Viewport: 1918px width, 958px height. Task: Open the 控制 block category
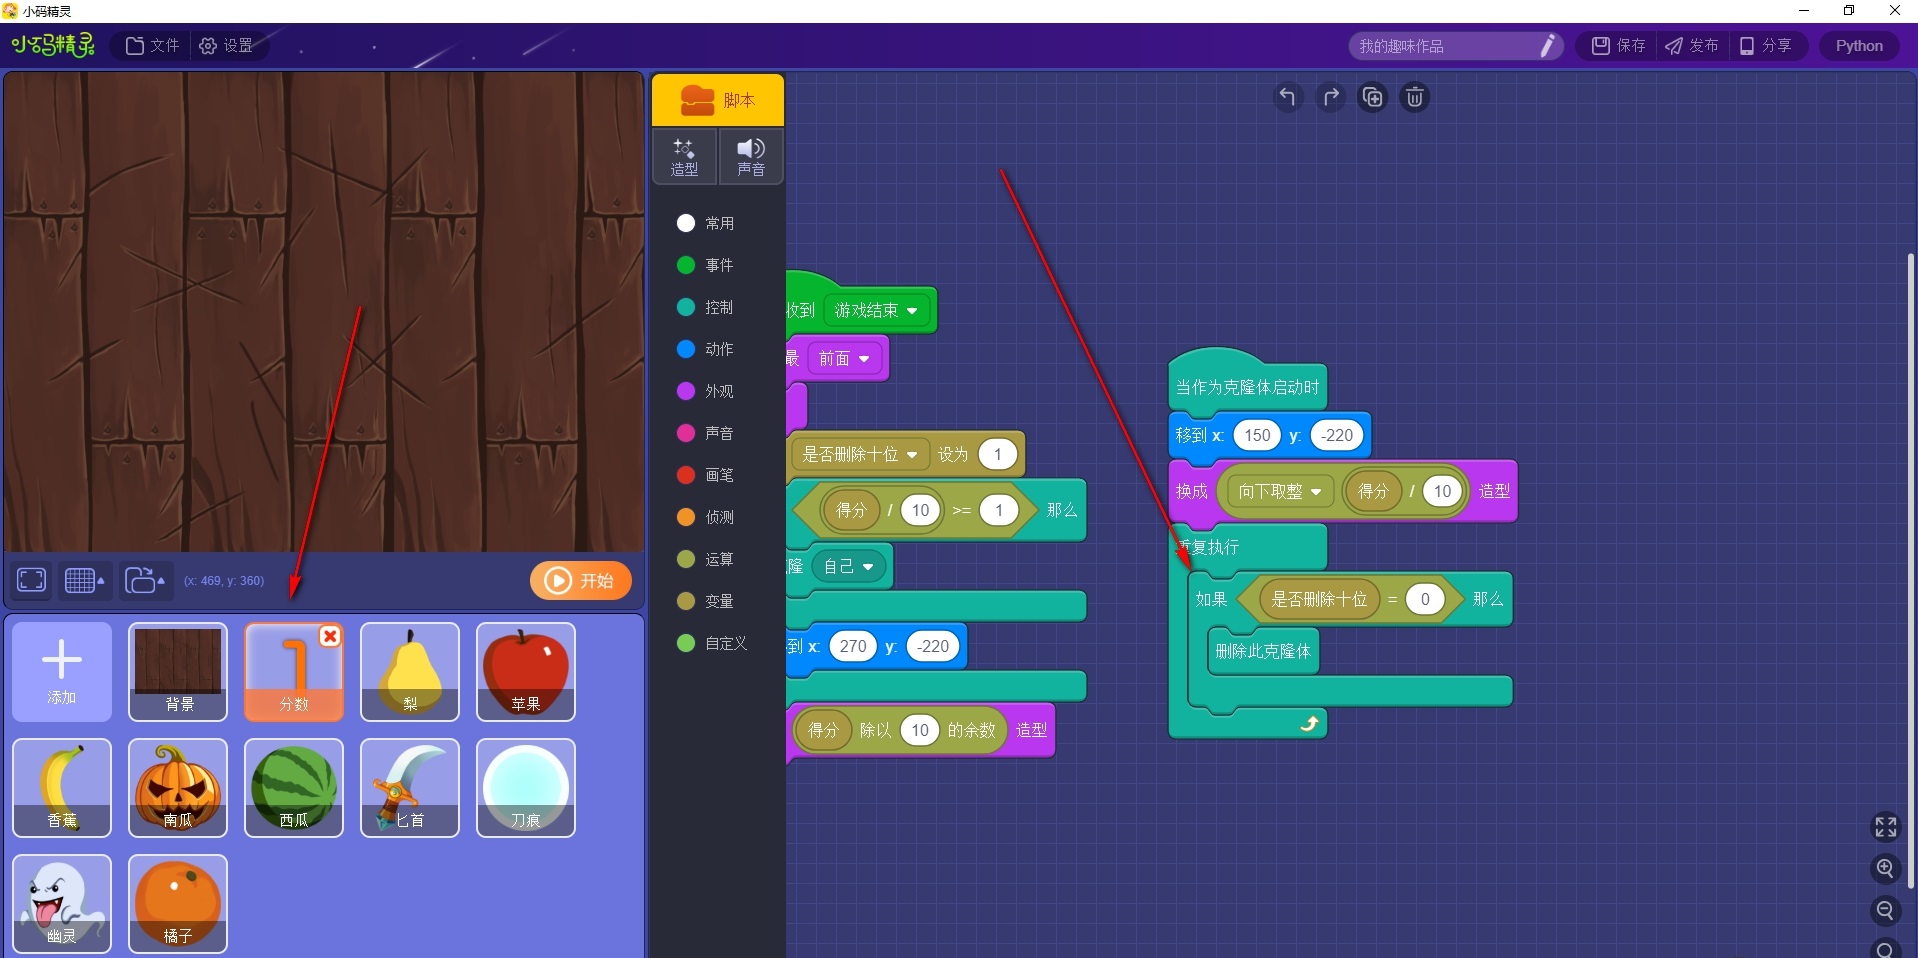coord(706,307)
